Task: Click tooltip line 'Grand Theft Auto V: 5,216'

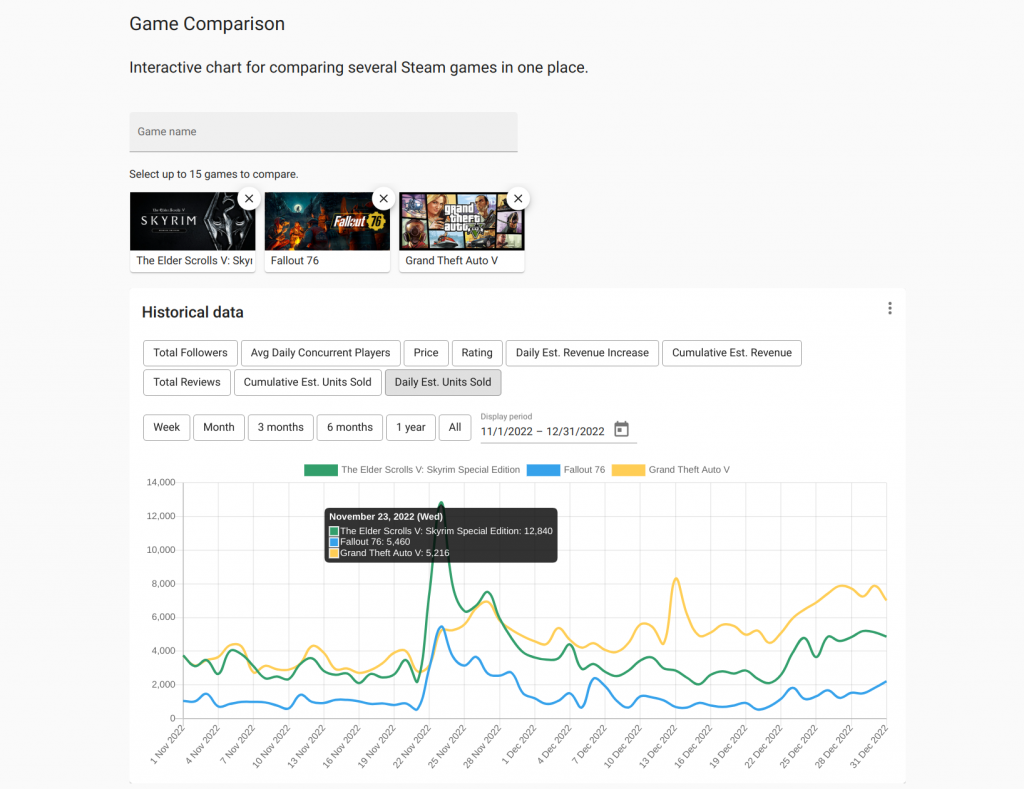Action: (x=394, y=553)
